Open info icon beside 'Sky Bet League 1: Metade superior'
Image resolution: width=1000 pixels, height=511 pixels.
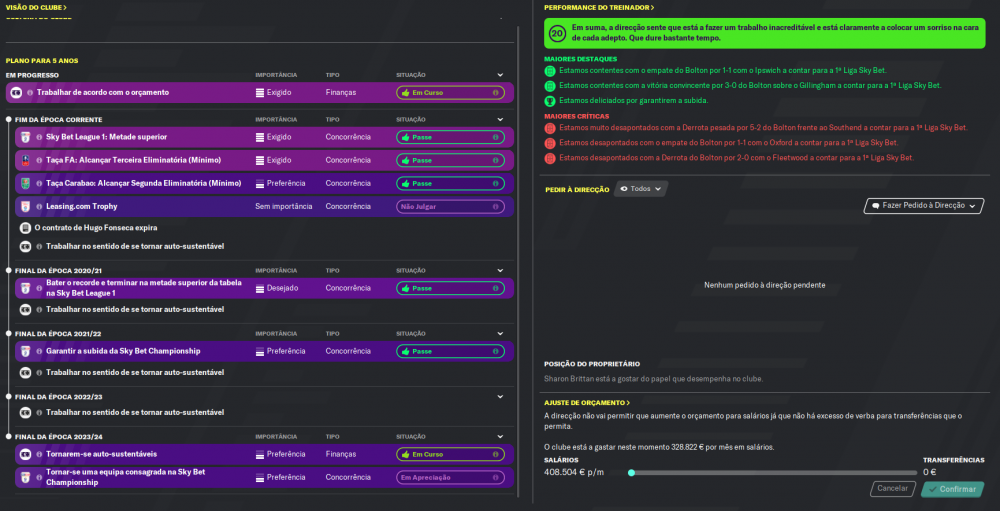(x=39, y=137)
